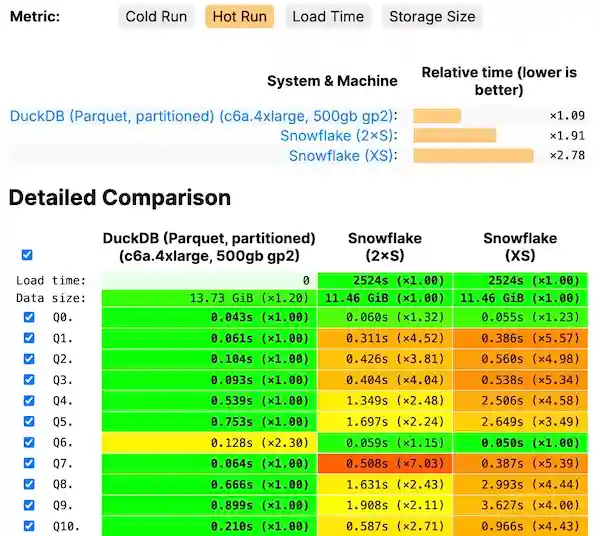
Task: Click the 3.627s (×4.00) Q9 cell
Action: click(520, 505)
